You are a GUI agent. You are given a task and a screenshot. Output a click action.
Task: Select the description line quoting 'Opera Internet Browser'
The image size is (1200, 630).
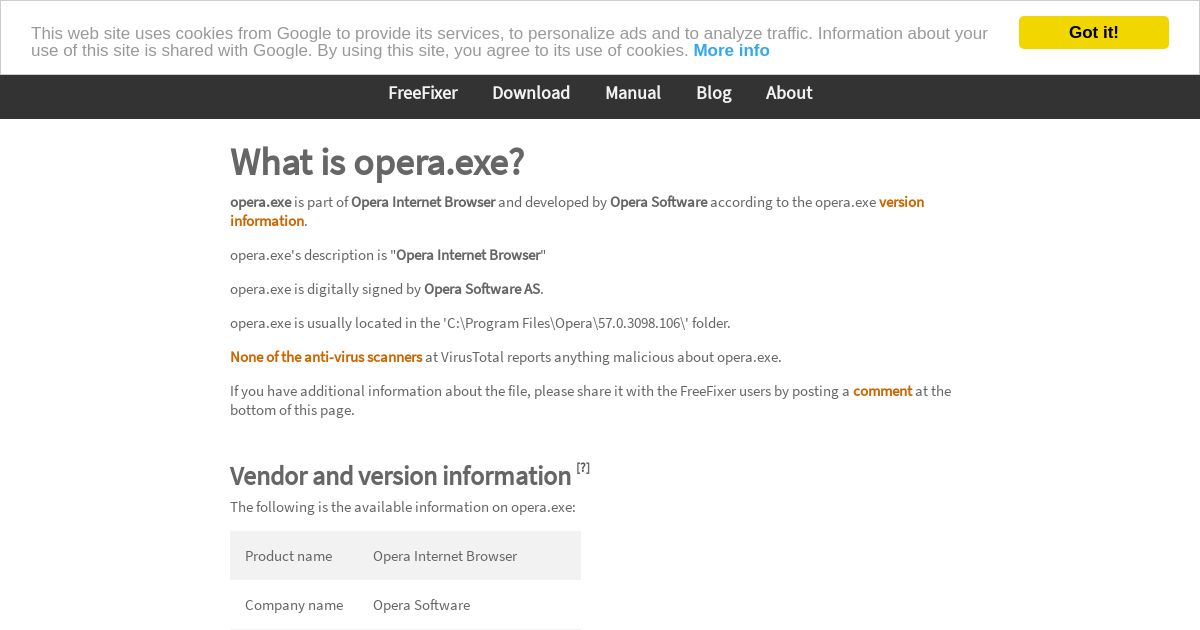tap(388, 255)
